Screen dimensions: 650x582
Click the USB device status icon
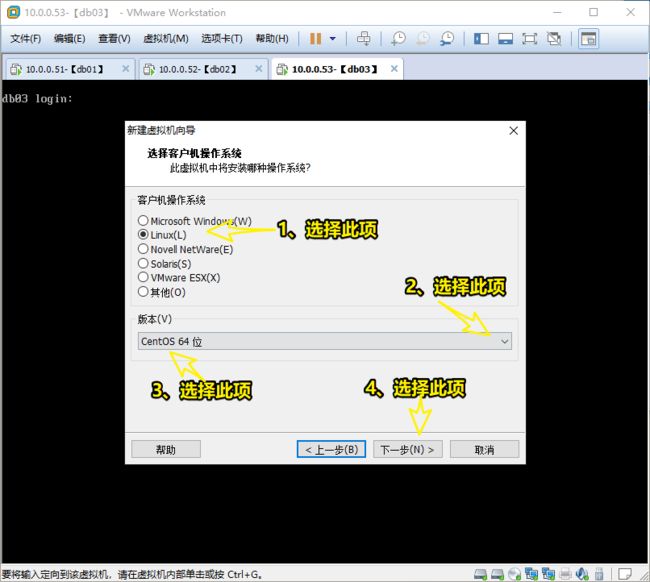(599, 574)
